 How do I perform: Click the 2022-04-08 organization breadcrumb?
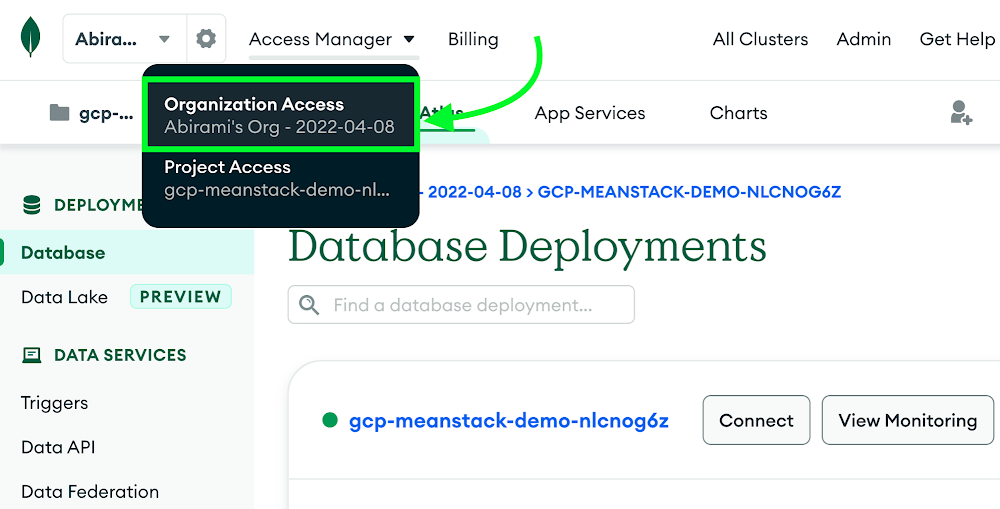coord(474,191)
